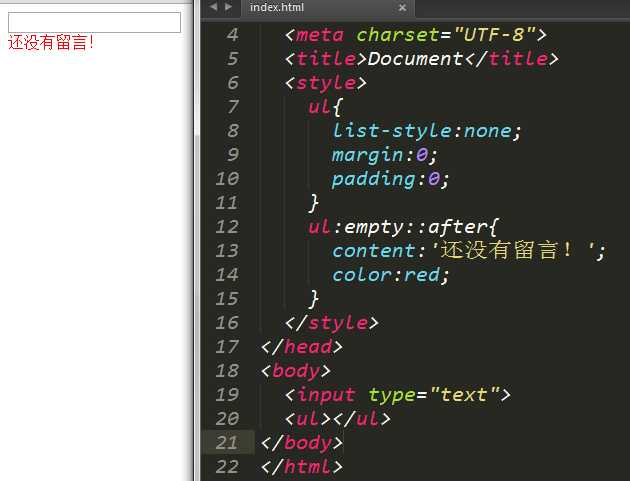This screenshot has width=630, height=481.
Task: Click the padding:0 declaration
Action: [x=391, y=179]
